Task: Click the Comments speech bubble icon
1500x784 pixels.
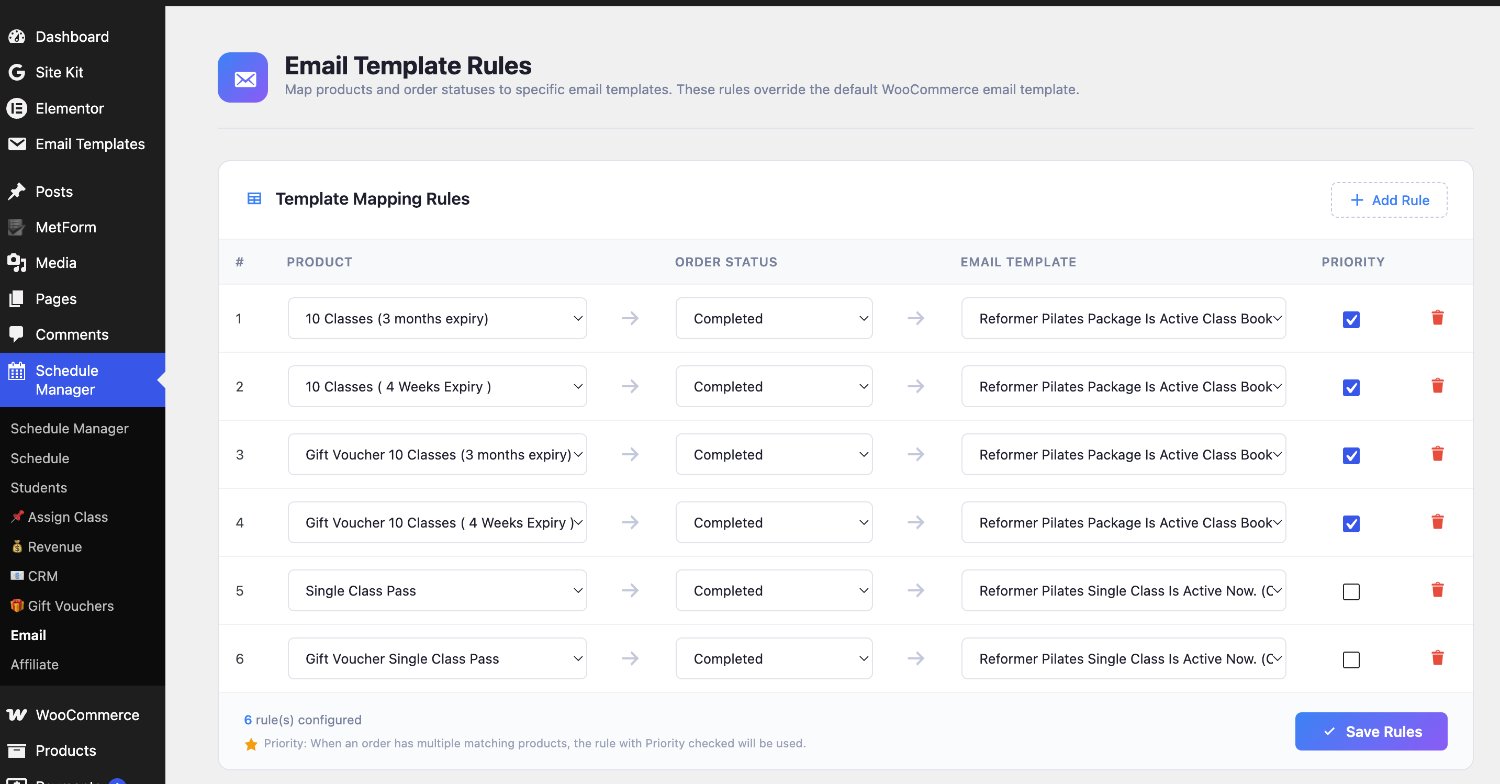Action: (16, 335)
